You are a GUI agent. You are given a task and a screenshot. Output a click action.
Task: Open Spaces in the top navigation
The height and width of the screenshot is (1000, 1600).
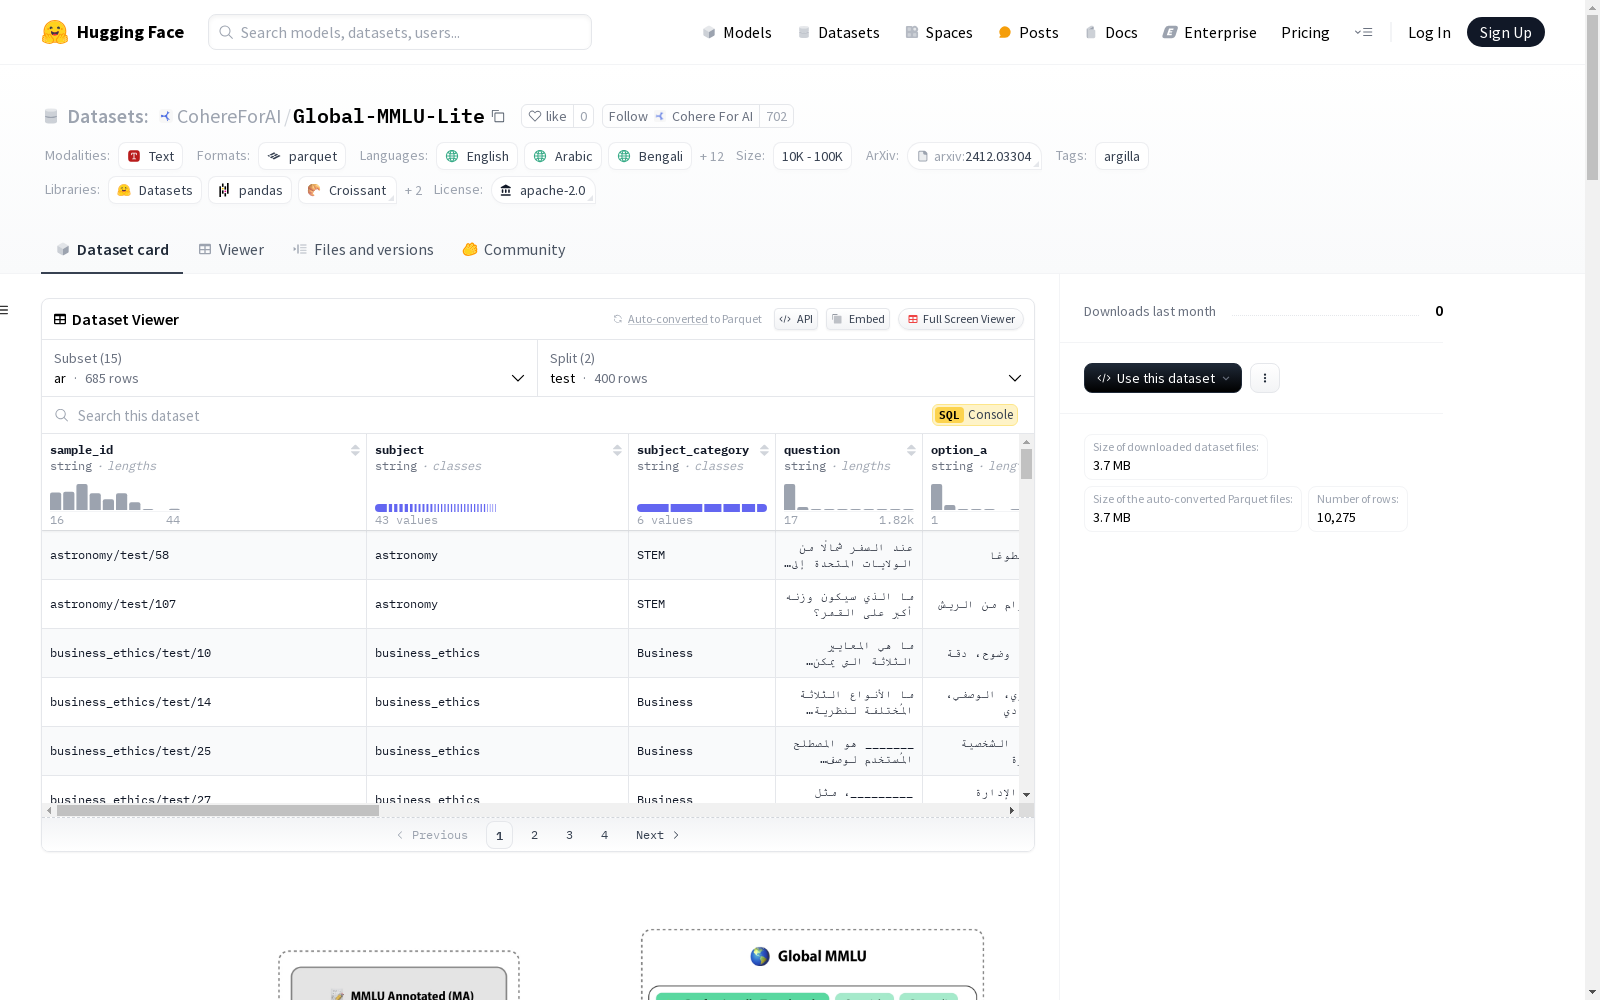(939, 32)
